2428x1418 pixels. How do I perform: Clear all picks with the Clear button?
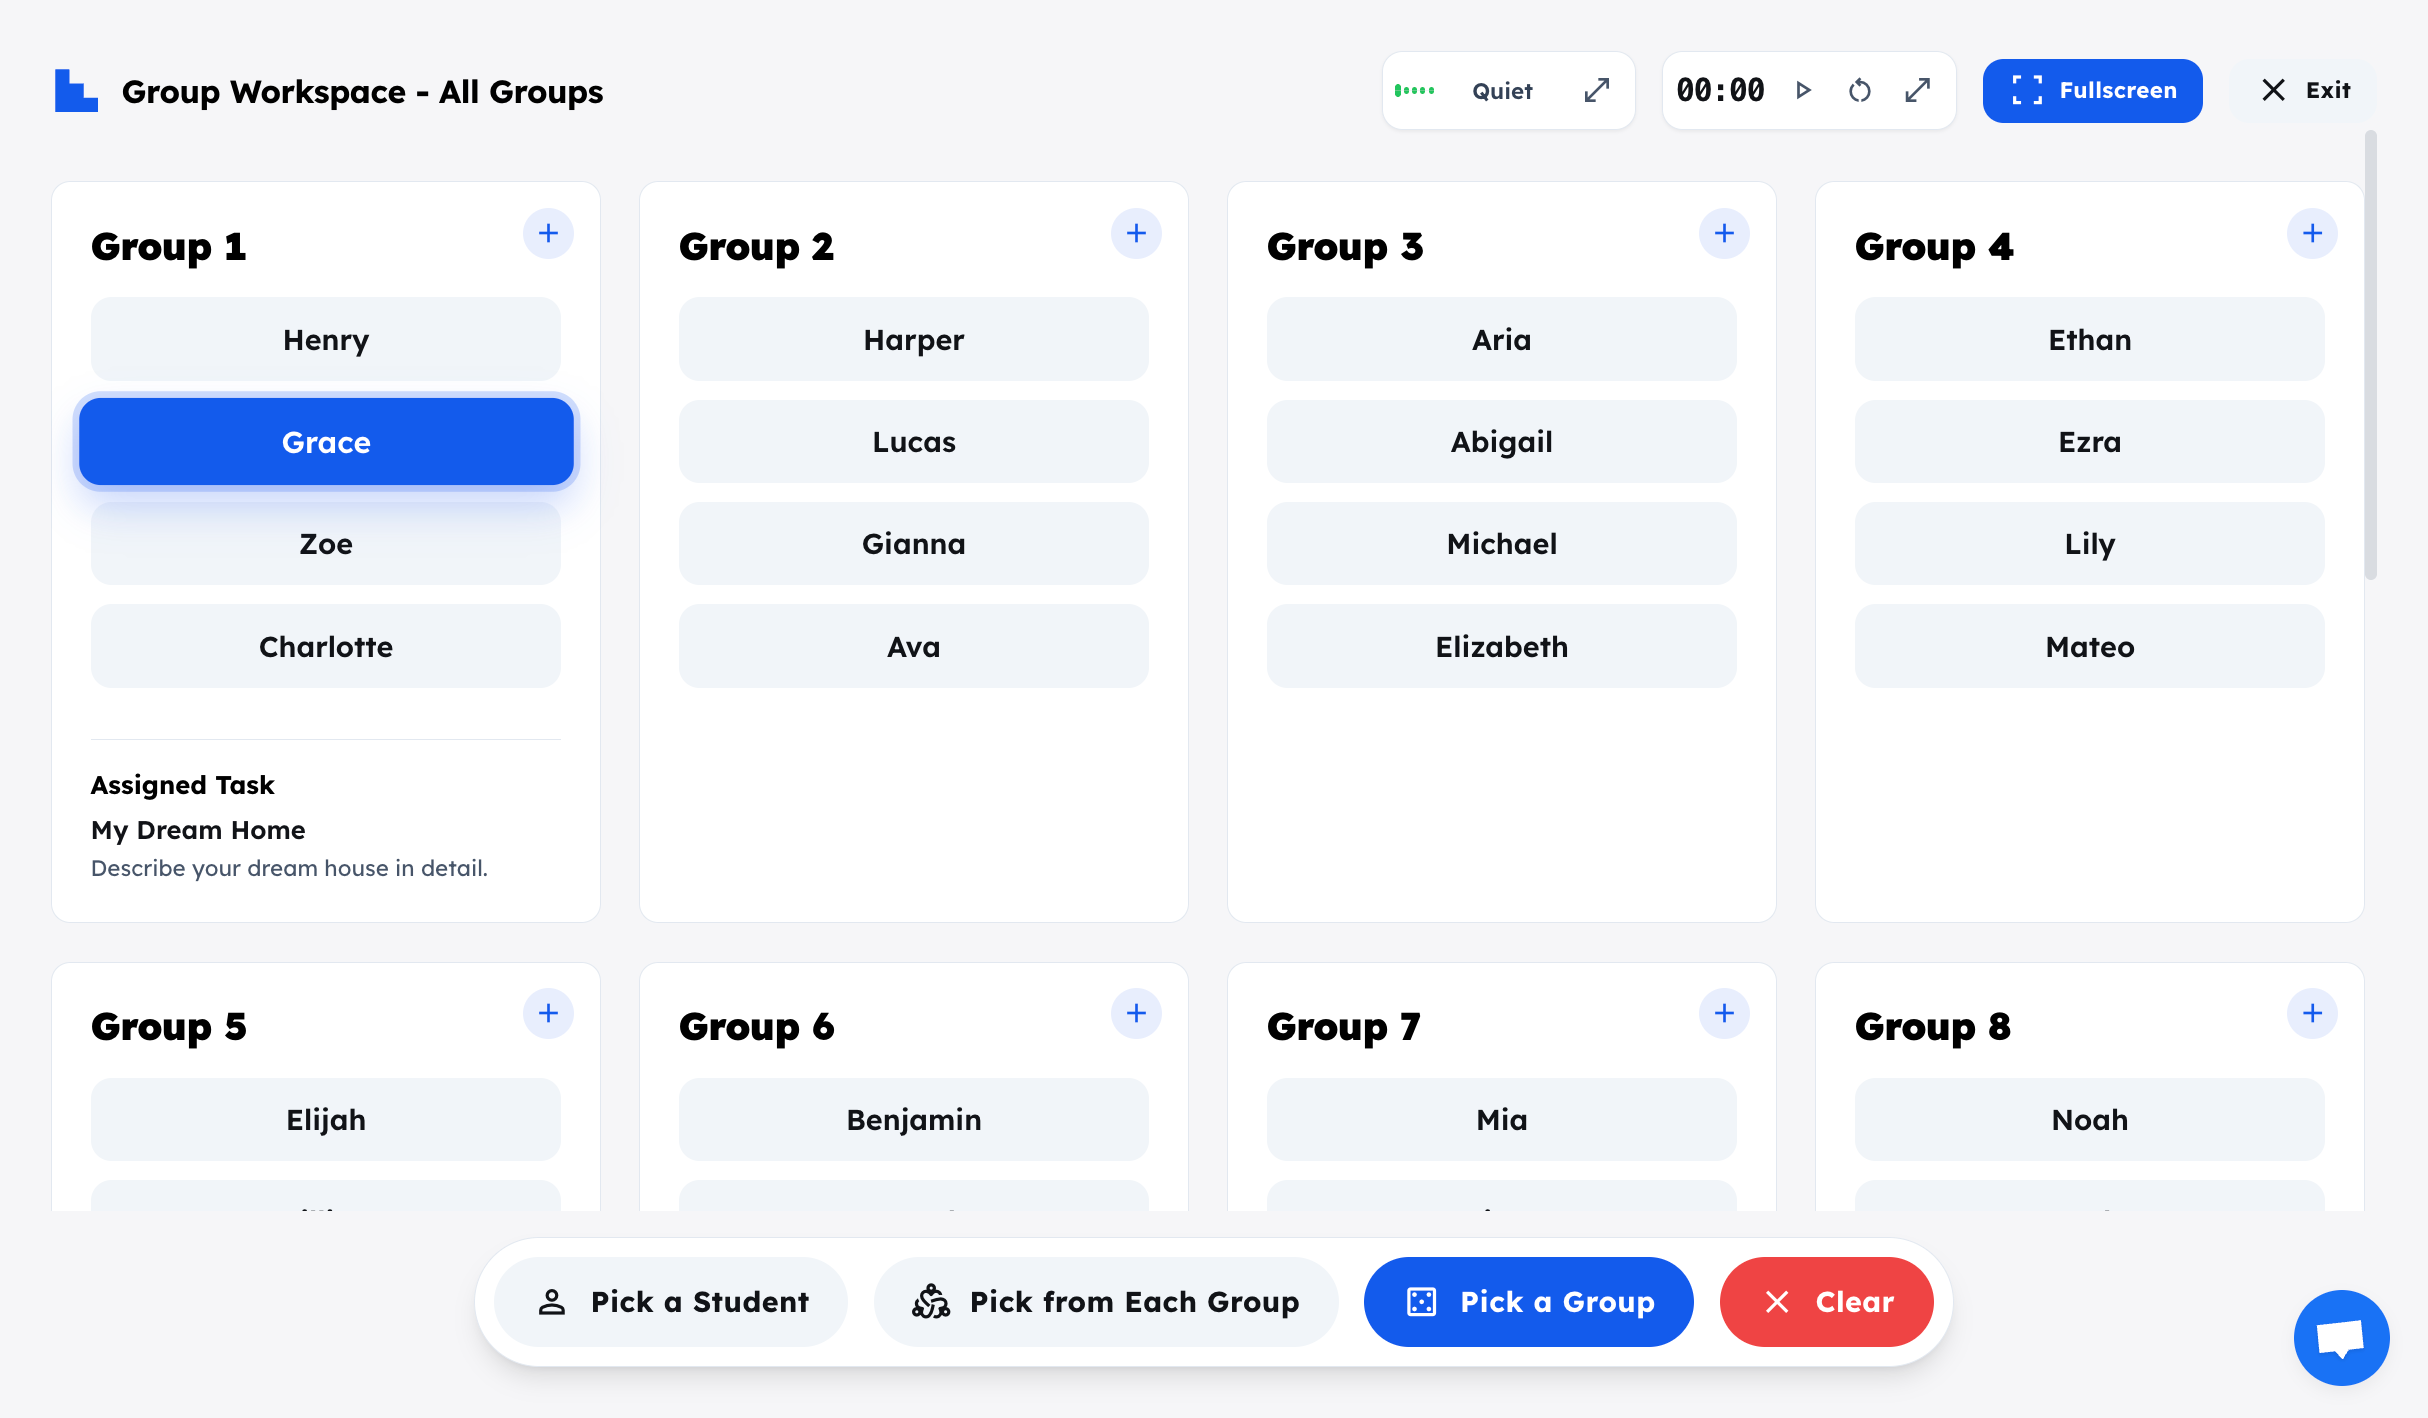[x=1826, y=1301]
